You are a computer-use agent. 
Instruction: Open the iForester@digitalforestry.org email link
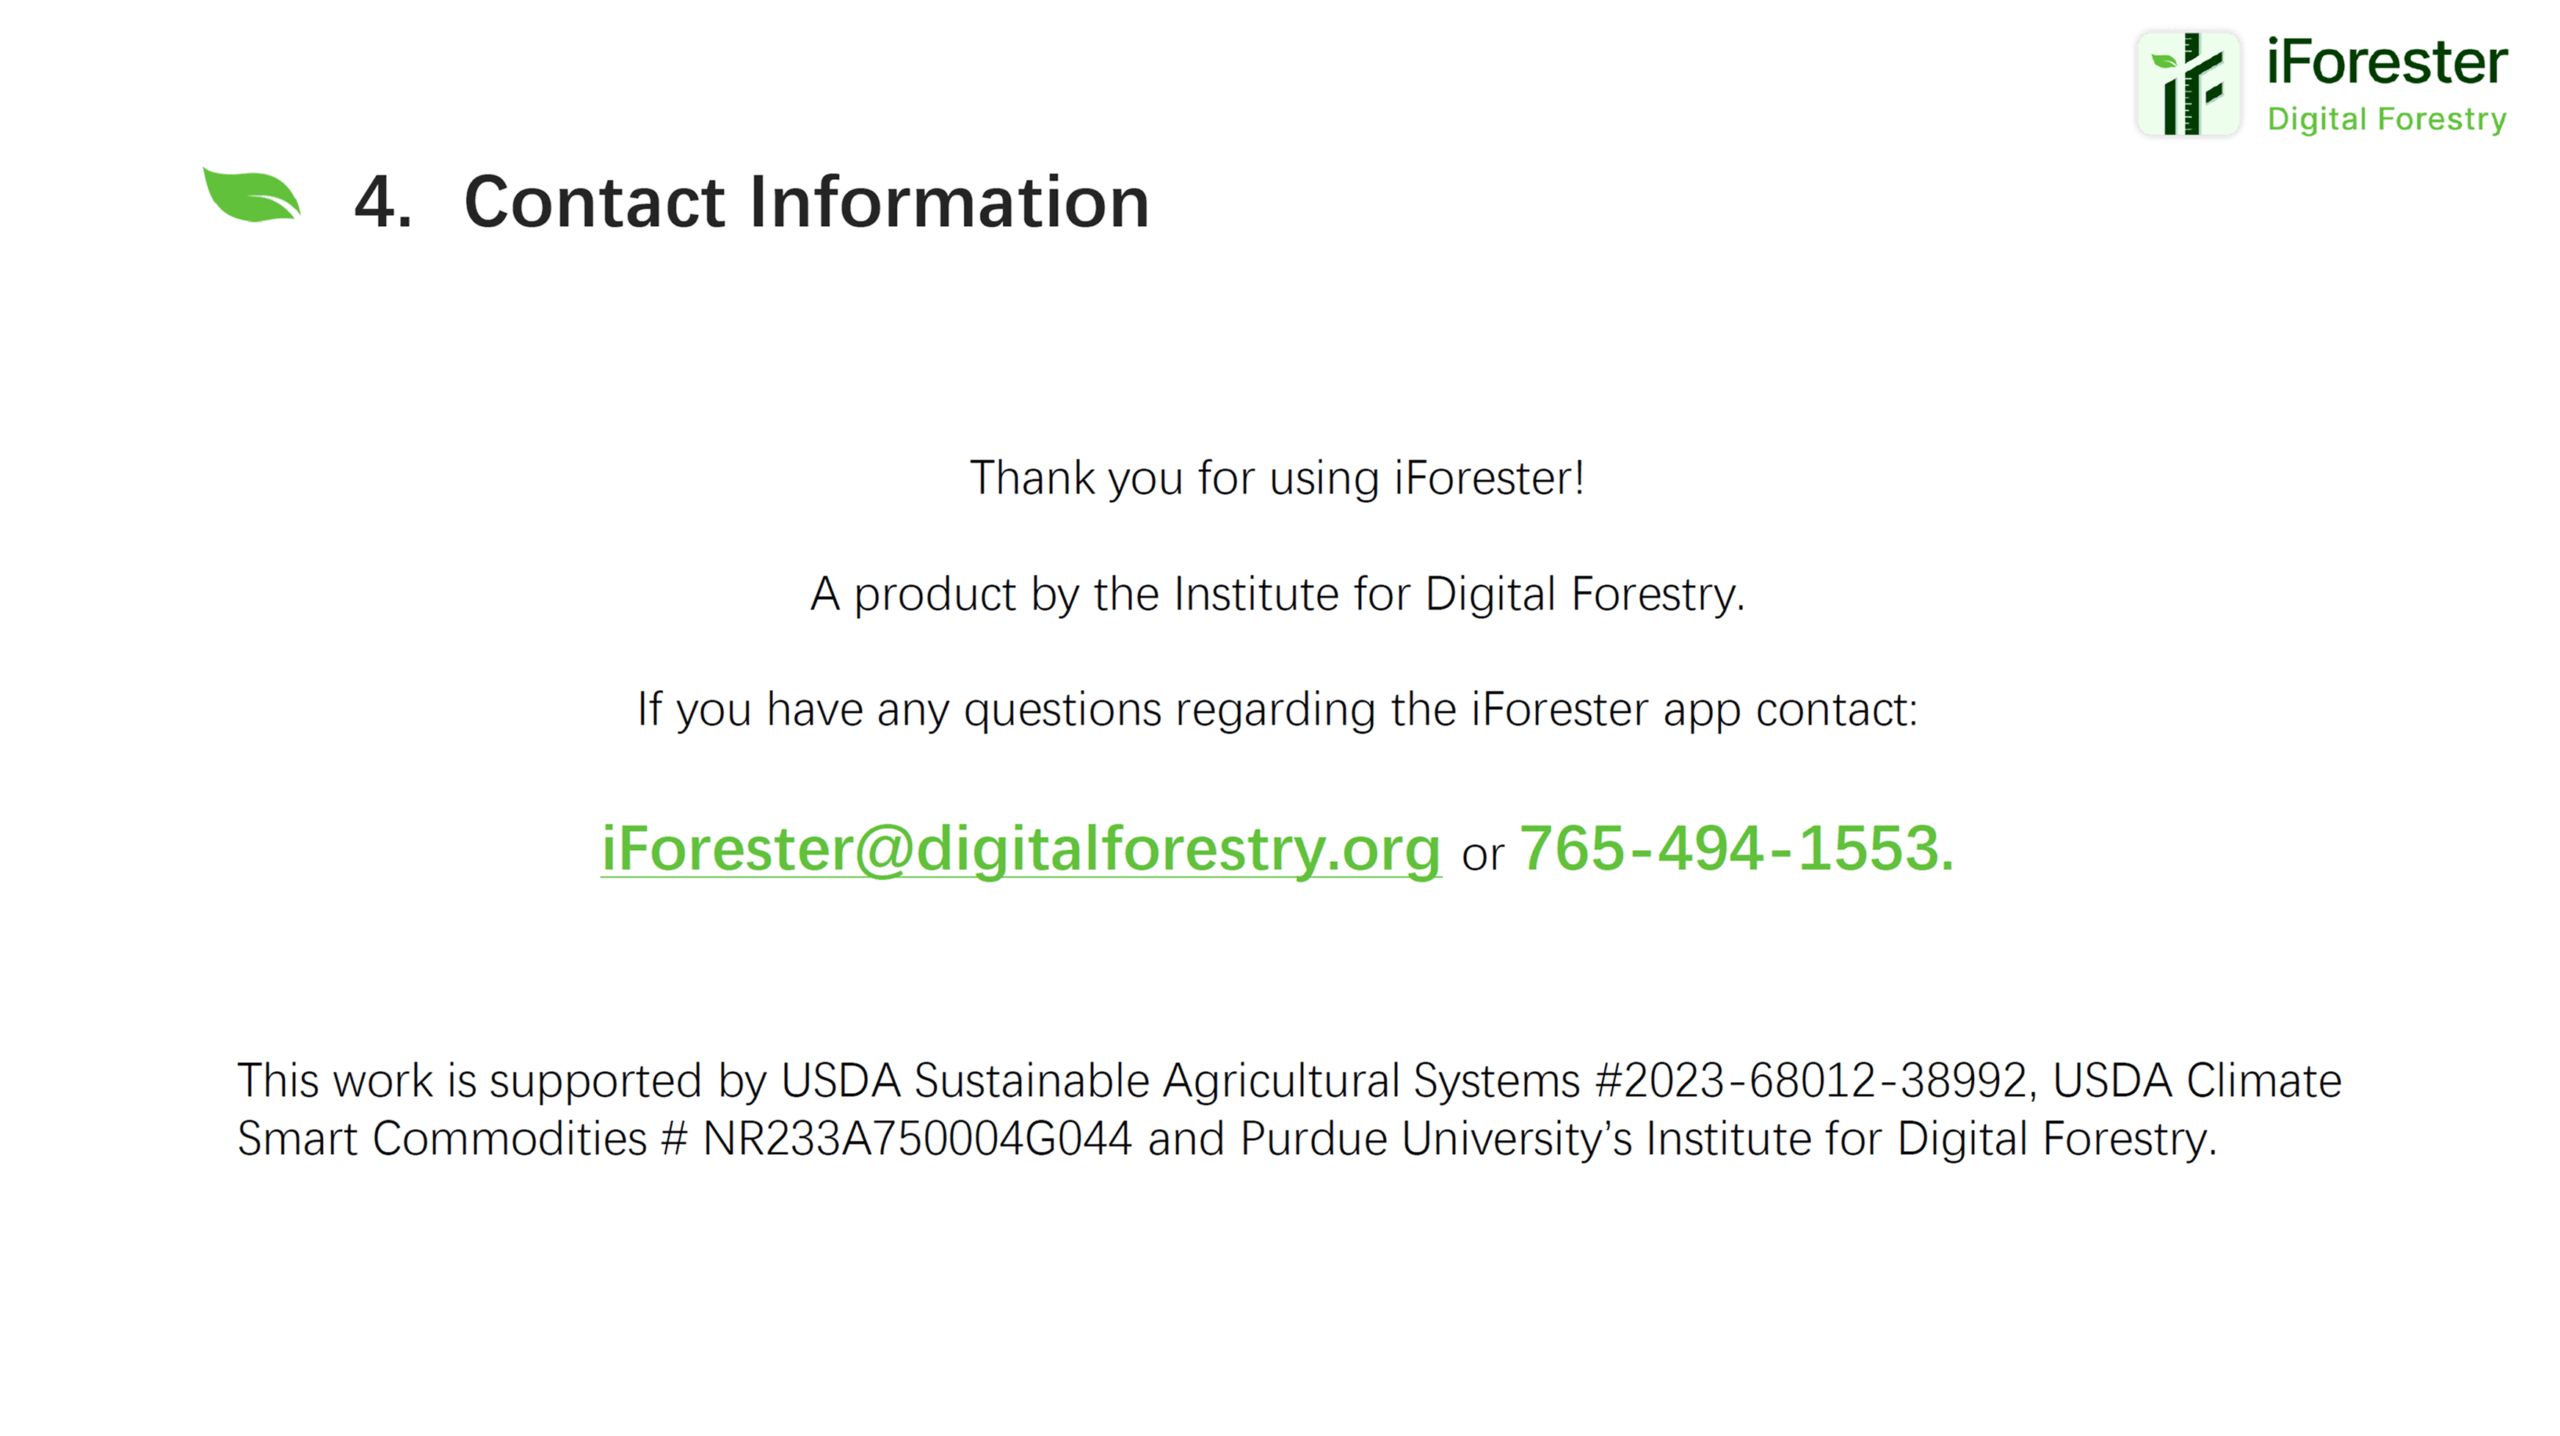coord(1020,849)
